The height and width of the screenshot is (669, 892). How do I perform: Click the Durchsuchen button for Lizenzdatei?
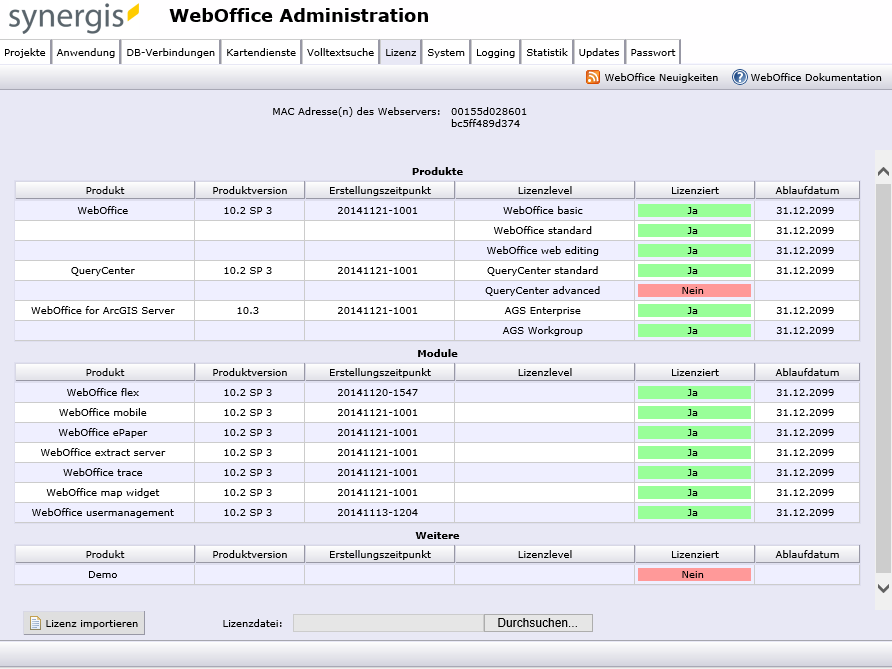tap(537, 622)
